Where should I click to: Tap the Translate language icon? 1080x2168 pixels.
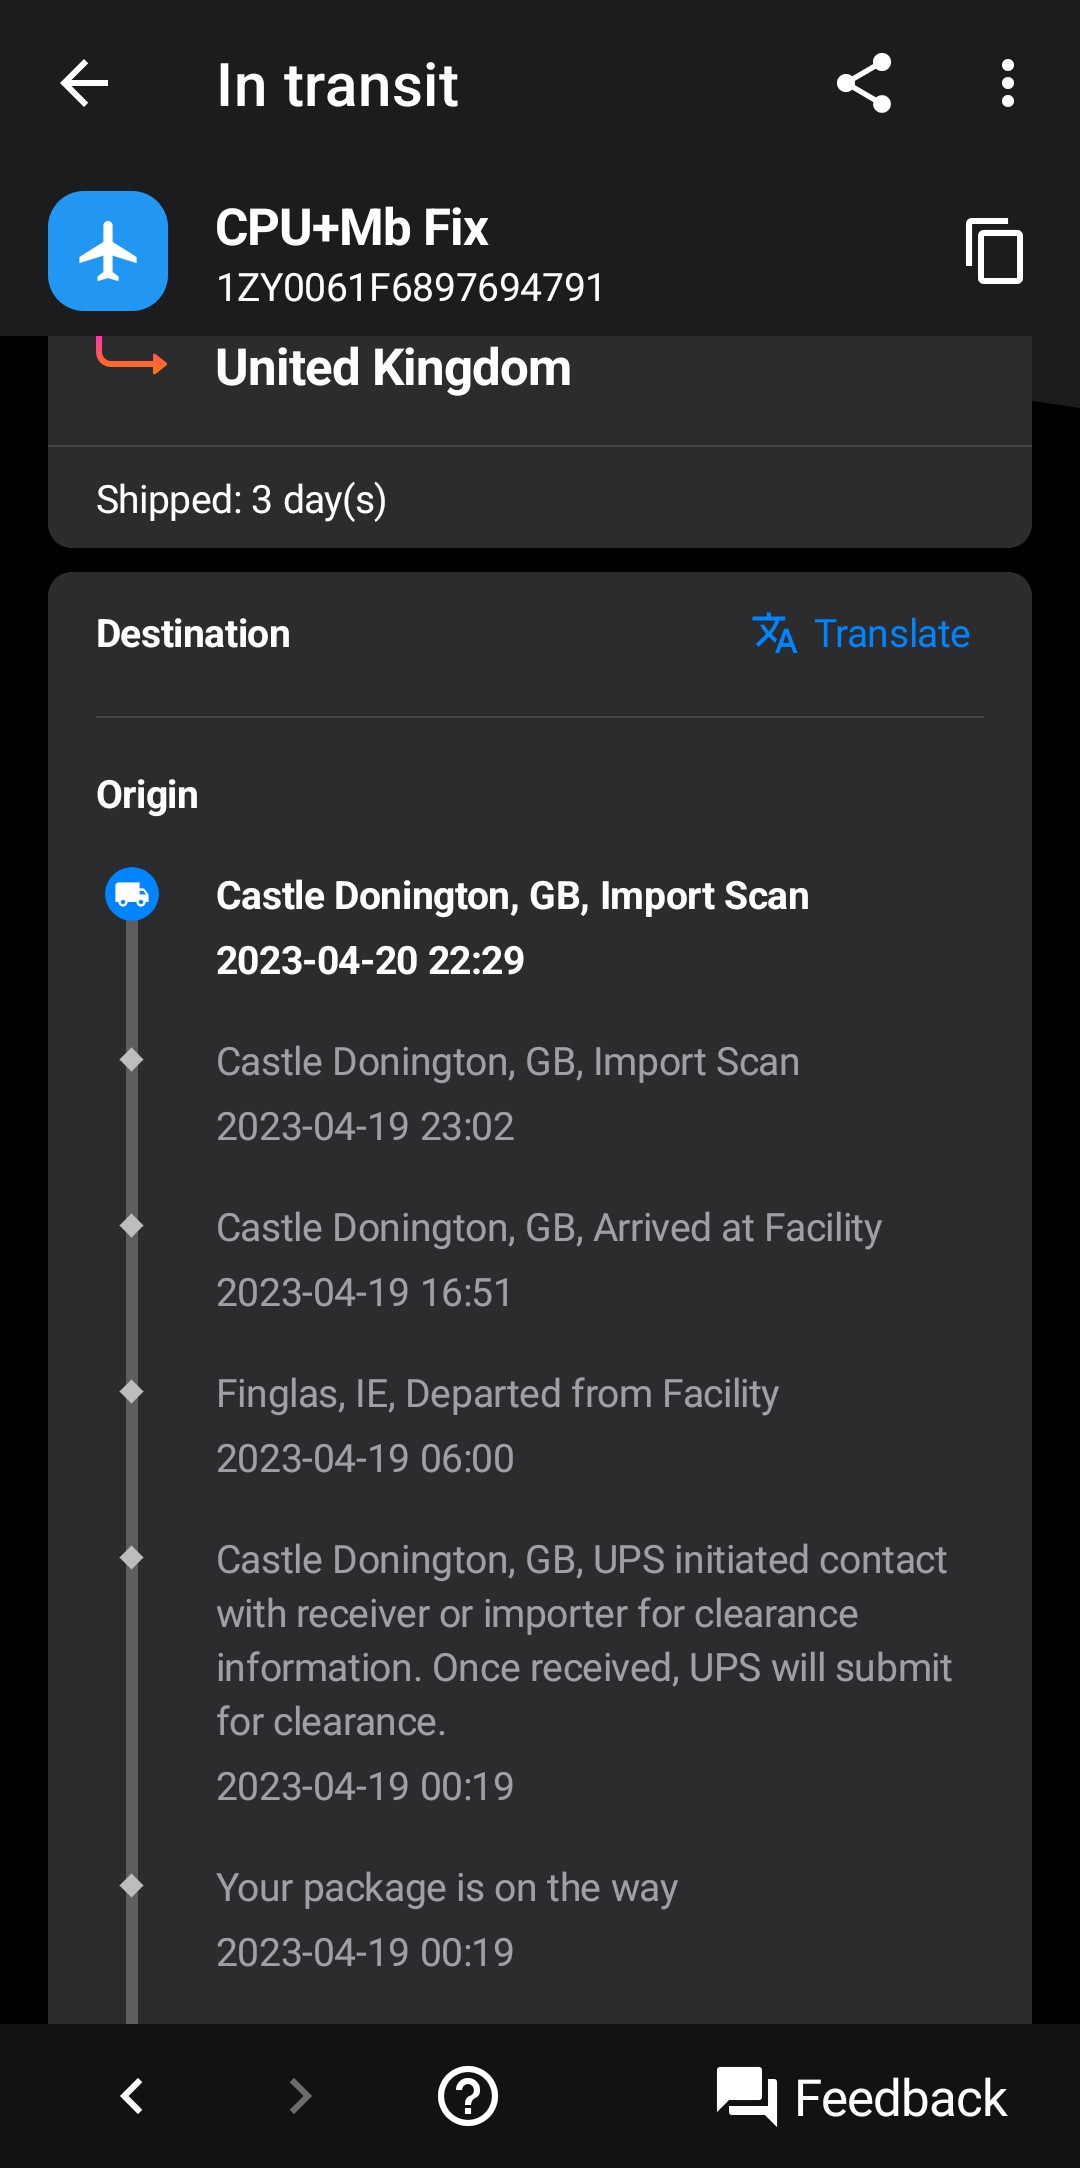tap(774, 633)
